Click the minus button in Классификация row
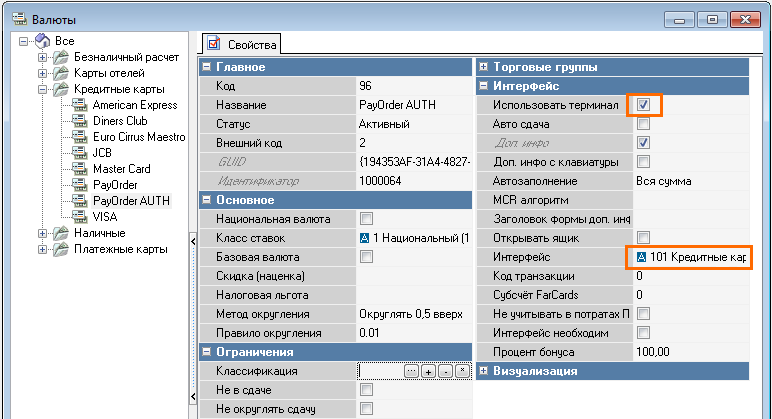The height and width of the screenshot is (419, 772). (x=444, y=371)
